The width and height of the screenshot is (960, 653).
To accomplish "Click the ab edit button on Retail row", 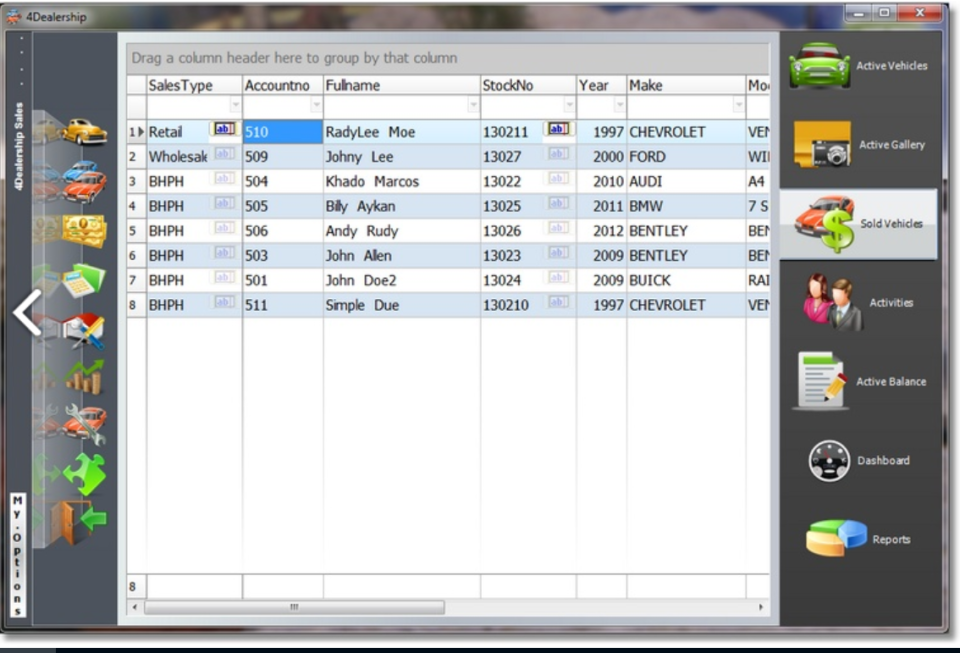I will [225, 130].
